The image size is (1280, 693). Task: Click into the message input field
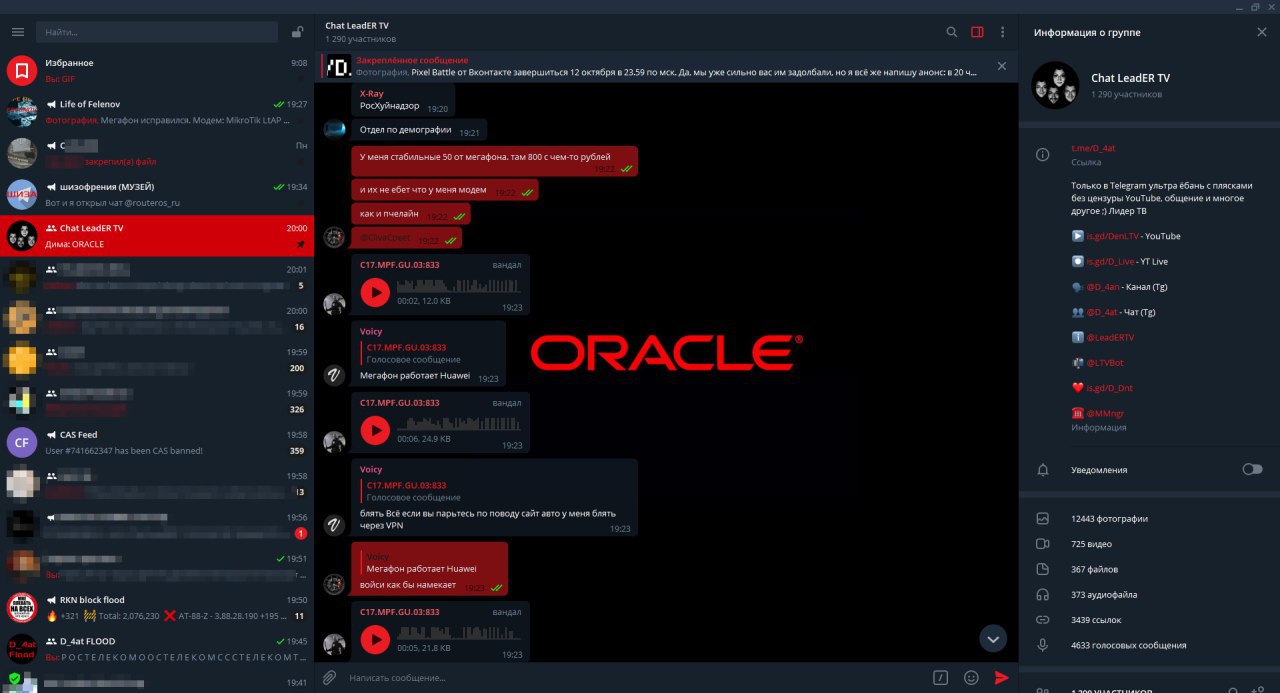[635, 677]
